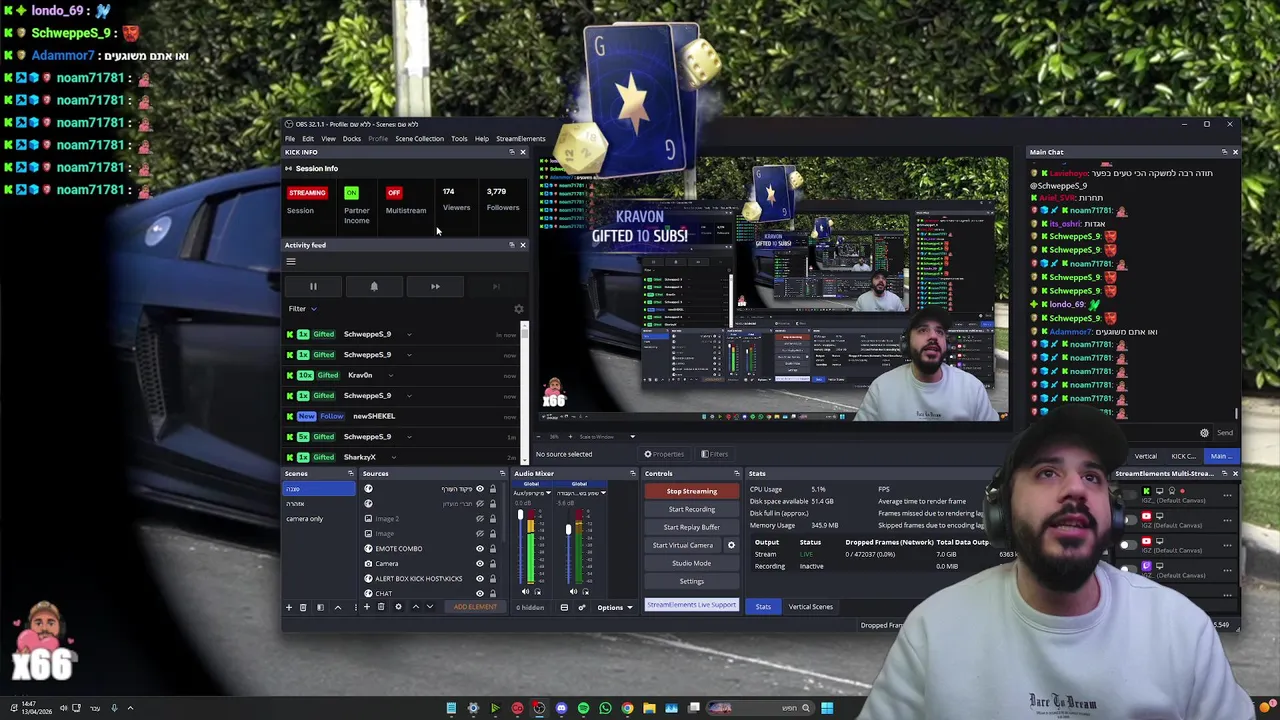Click ADD ELEMENT in Sources panel
1280x720 pixels.
click(475, 607)
